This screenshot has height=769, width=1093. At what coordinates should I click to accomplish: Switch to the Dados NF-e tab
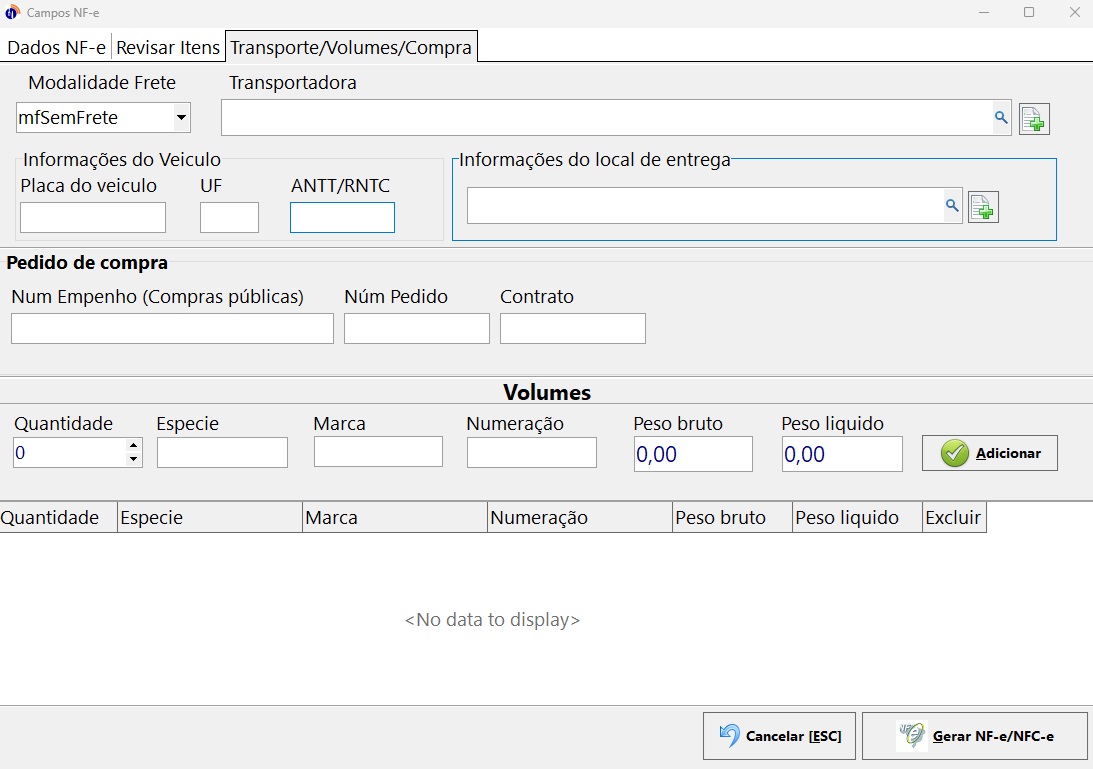coord(57,47)
